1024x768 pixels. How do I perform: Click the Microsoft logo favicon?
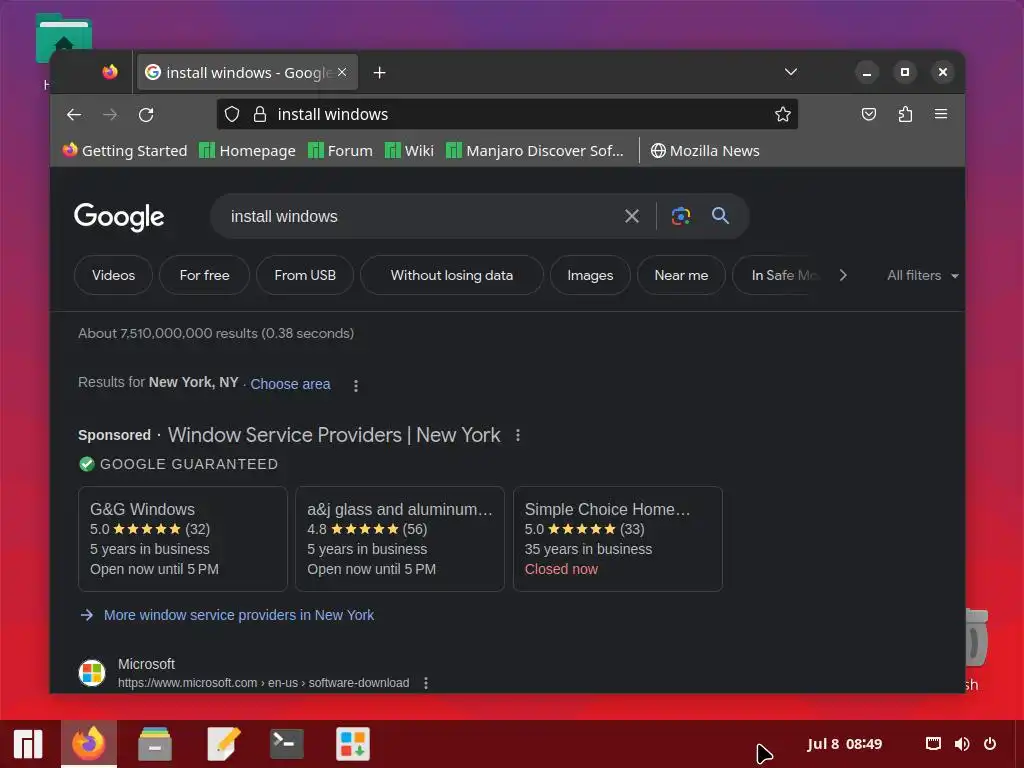point(92,673)
